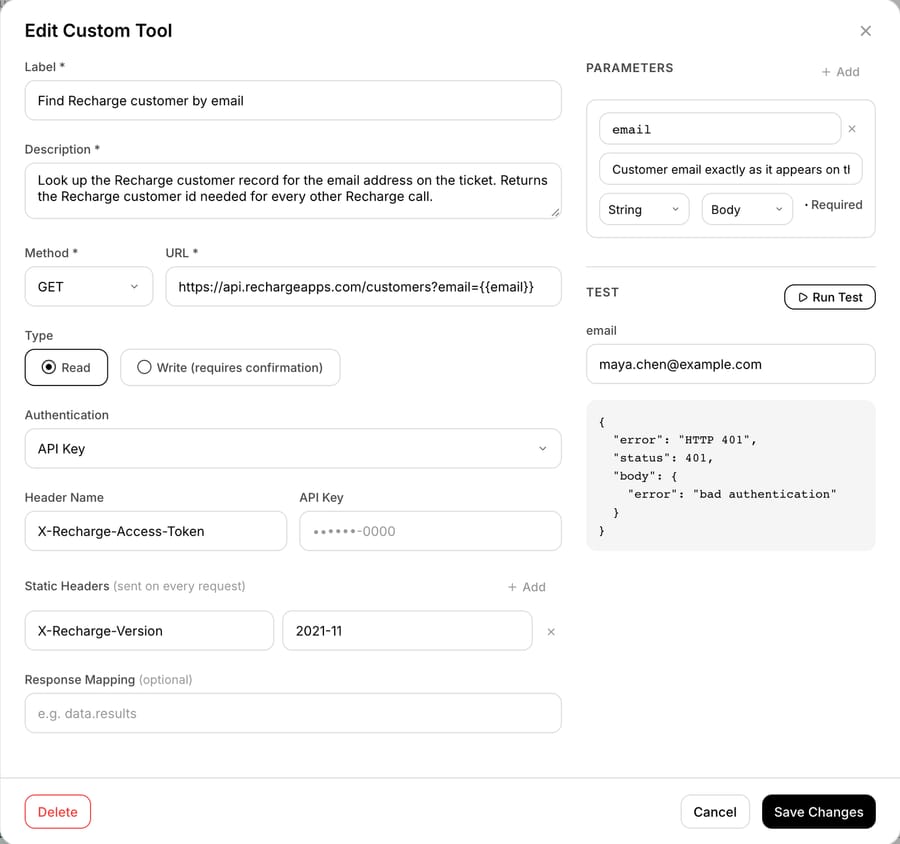Click the test email input maya.chen@example.com

pyautogui.click(x=730, y=364)
